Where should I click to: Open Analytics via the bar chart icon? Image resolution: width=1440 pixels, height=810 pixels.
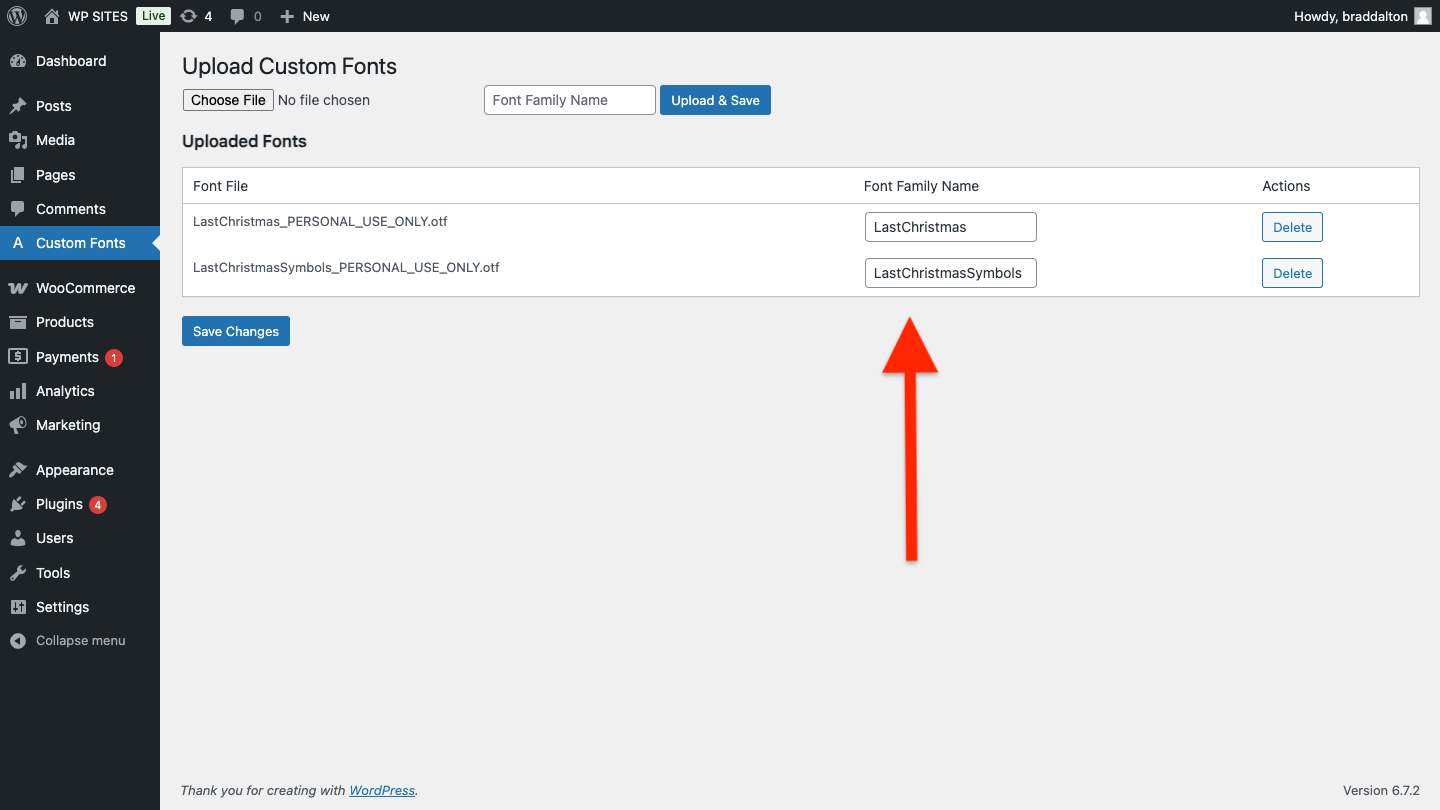coord(20,390)
